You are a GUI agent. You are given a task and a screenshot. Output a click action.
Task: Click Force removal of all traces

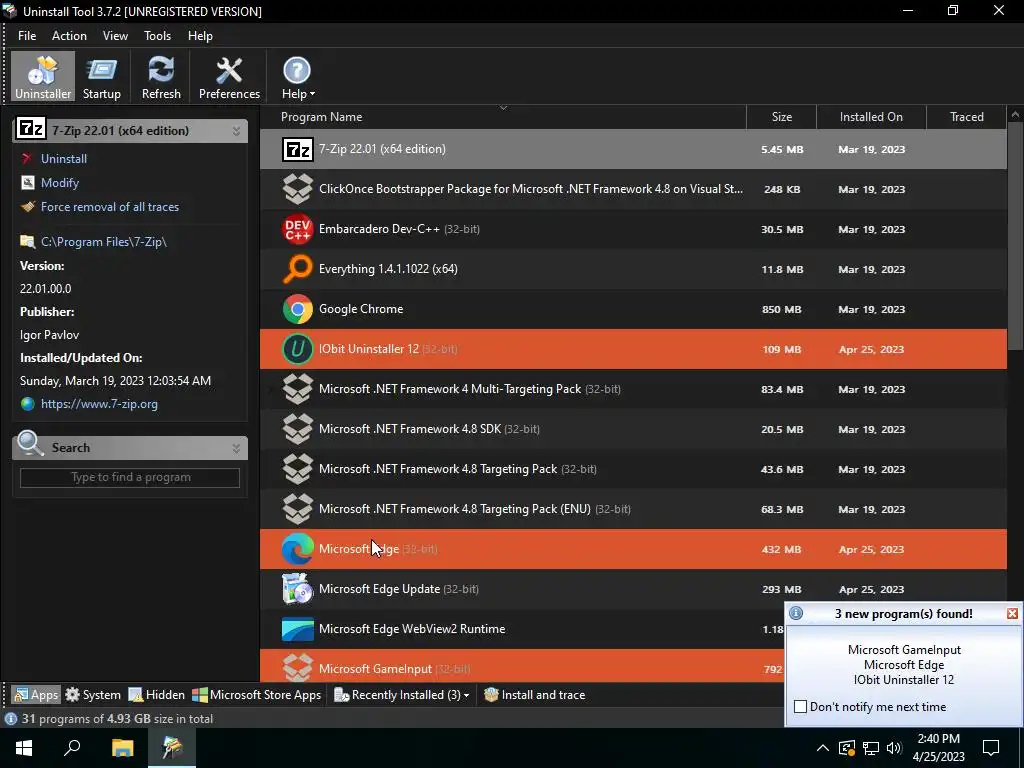tap(110, 207)
